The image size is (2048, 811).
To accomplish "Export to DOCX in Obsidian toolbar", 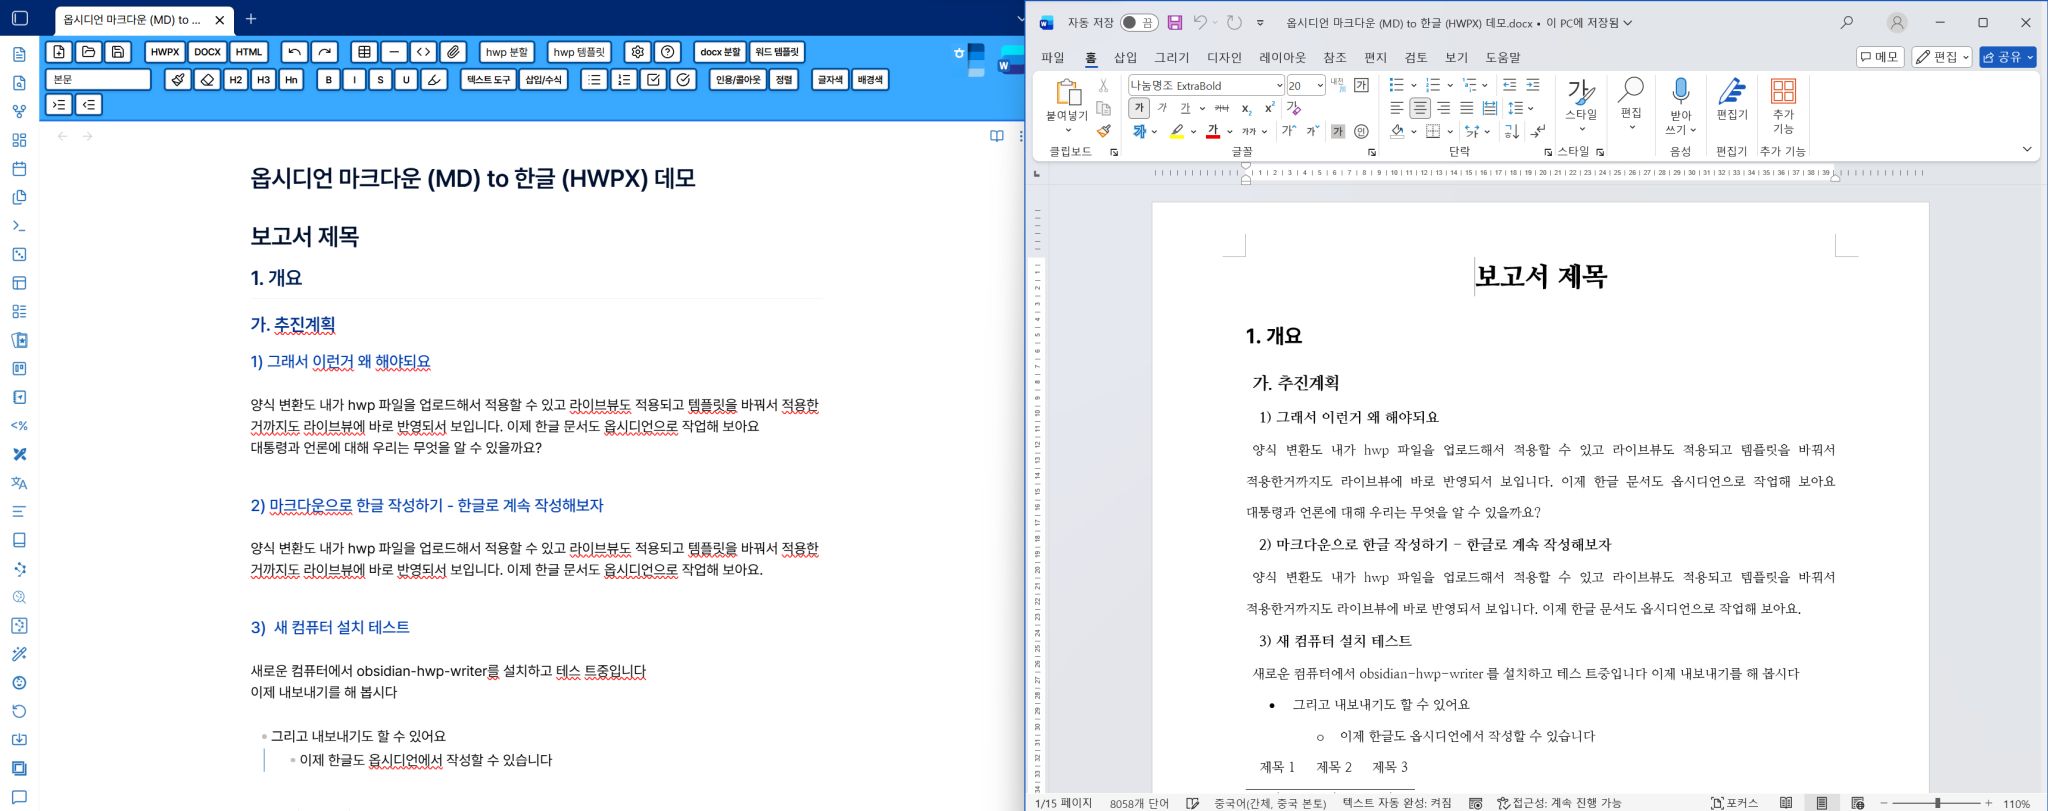I will click(x=207, y=52).
